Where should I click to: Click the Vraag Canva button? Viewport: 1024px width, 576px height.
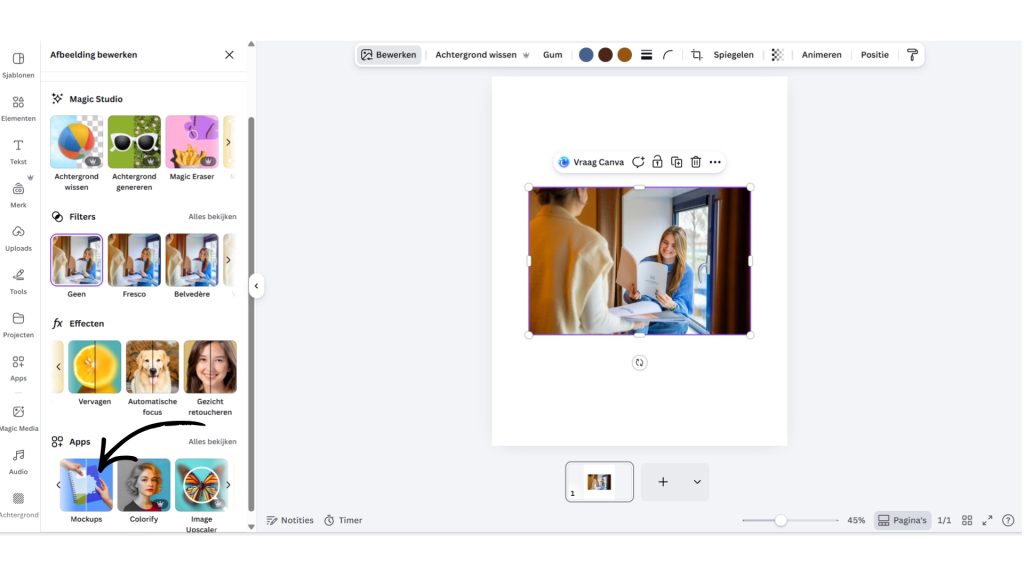pyautogui.click(x=591, y=162)
